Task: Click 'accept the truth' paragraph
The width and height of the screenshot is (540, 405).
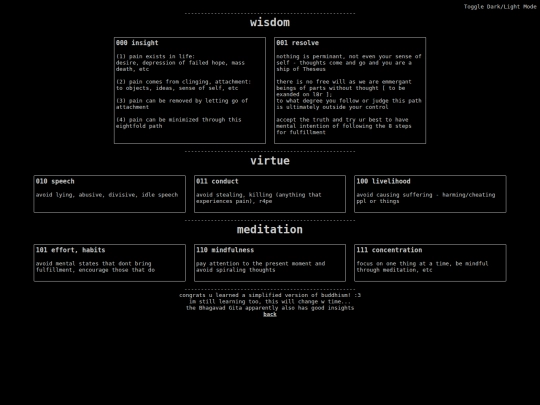Action: (344, 126)
